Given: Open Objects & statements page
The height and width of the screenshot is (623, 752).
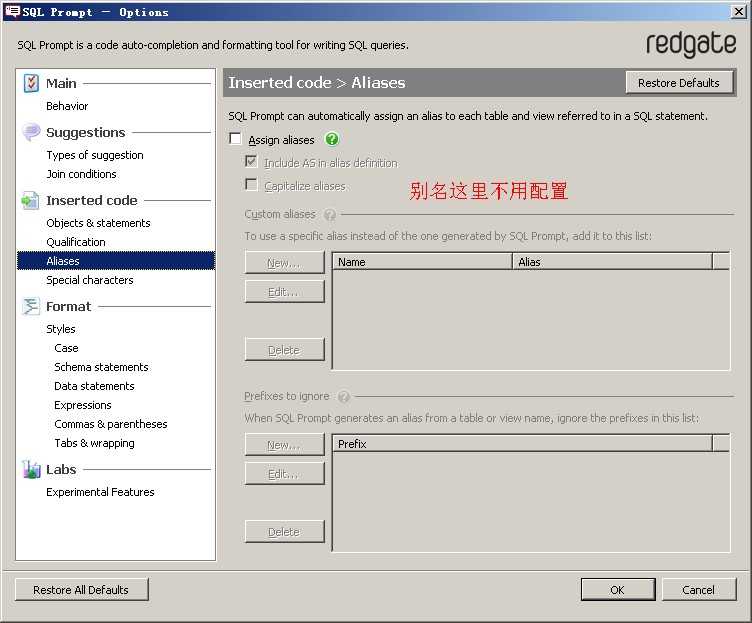Looking at the screenshot, I should [x=98, y=223].
